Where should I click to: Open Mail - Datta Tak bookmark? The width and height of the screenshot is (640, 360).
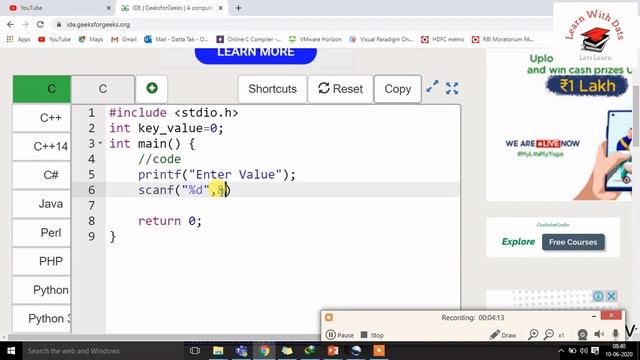pos(176,39)
